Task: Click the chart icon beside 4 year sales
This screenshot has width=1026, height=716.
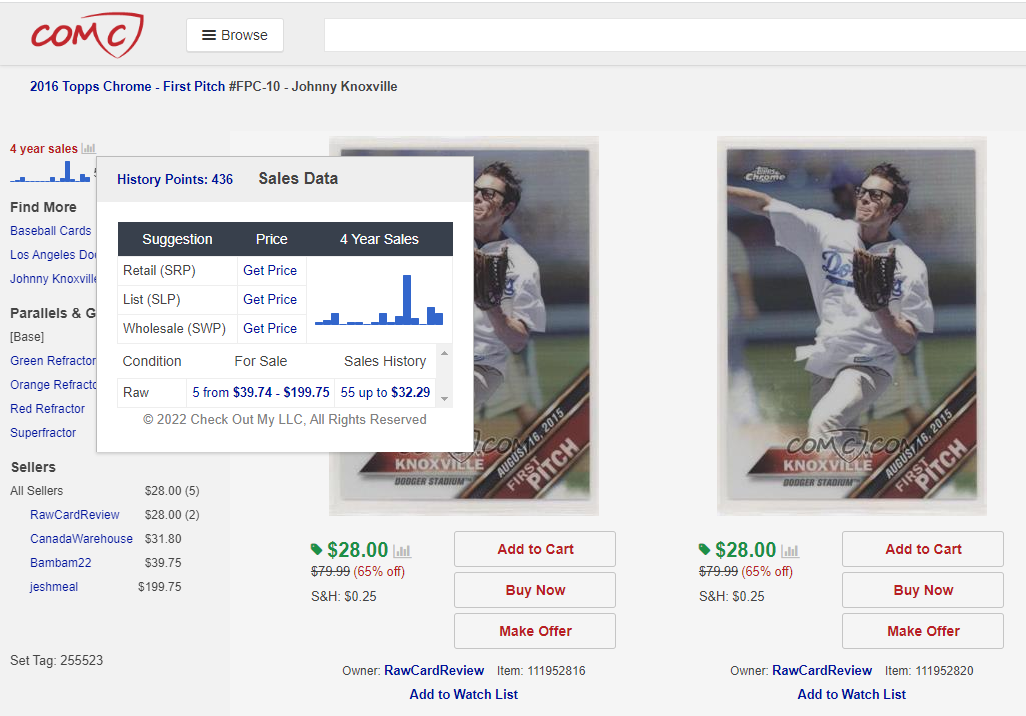Action: (88, 149)
